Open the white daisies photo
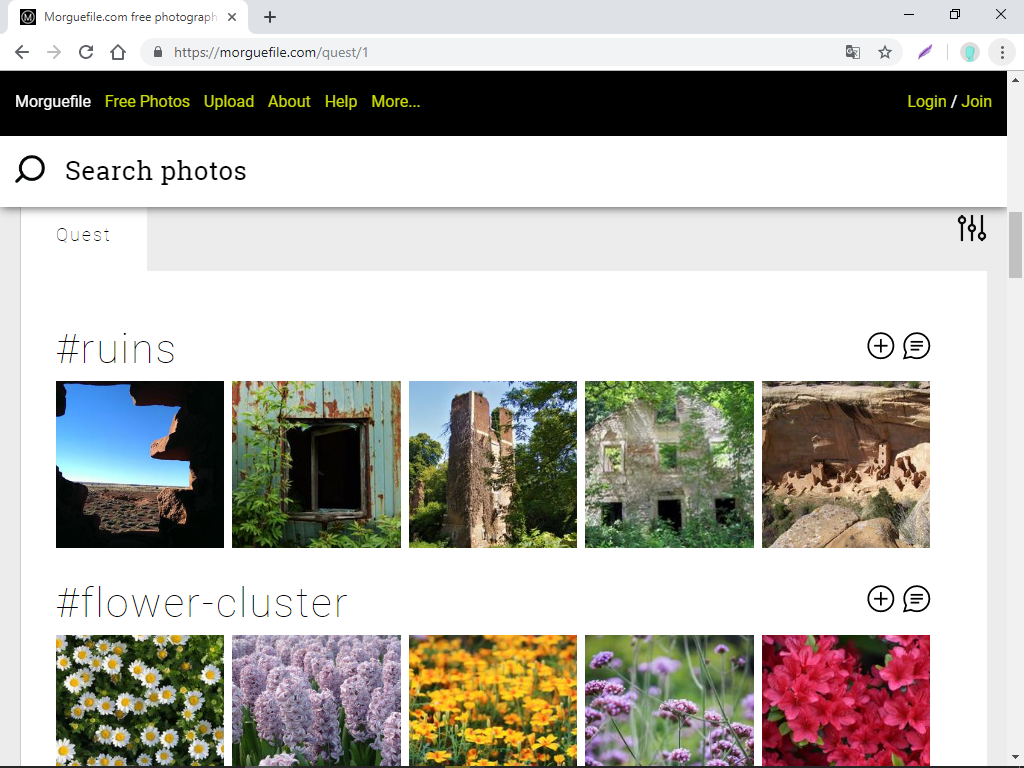This screenshot has height=768, width=1024. pyautogui.click(x=140, y=700)
